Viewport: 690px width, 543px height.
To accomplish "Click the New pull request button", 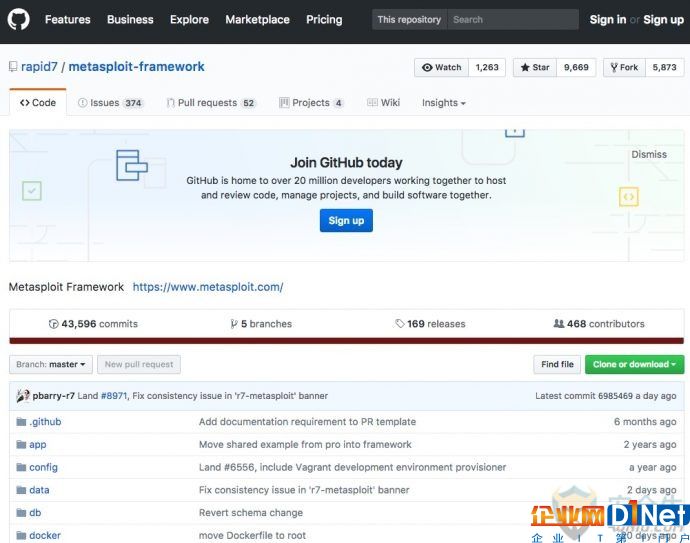I will (139, 364).
